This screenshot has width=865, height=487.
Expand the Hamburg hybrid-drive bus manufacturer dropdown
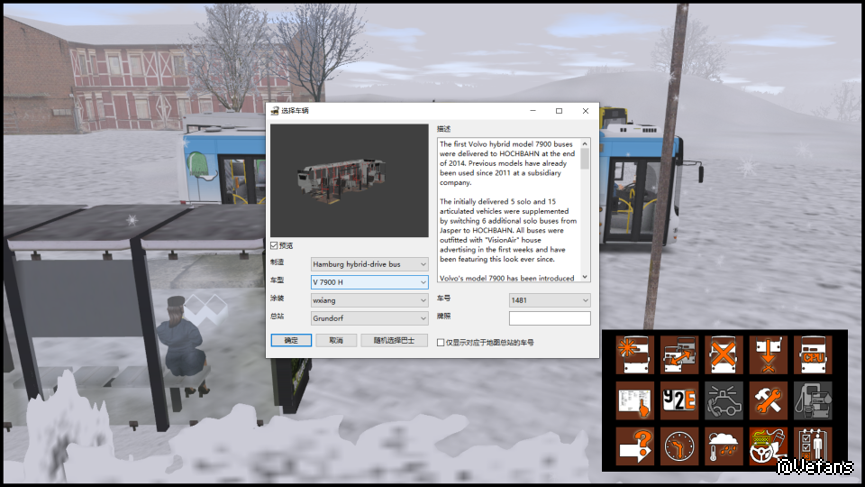[x=369, y=264]
